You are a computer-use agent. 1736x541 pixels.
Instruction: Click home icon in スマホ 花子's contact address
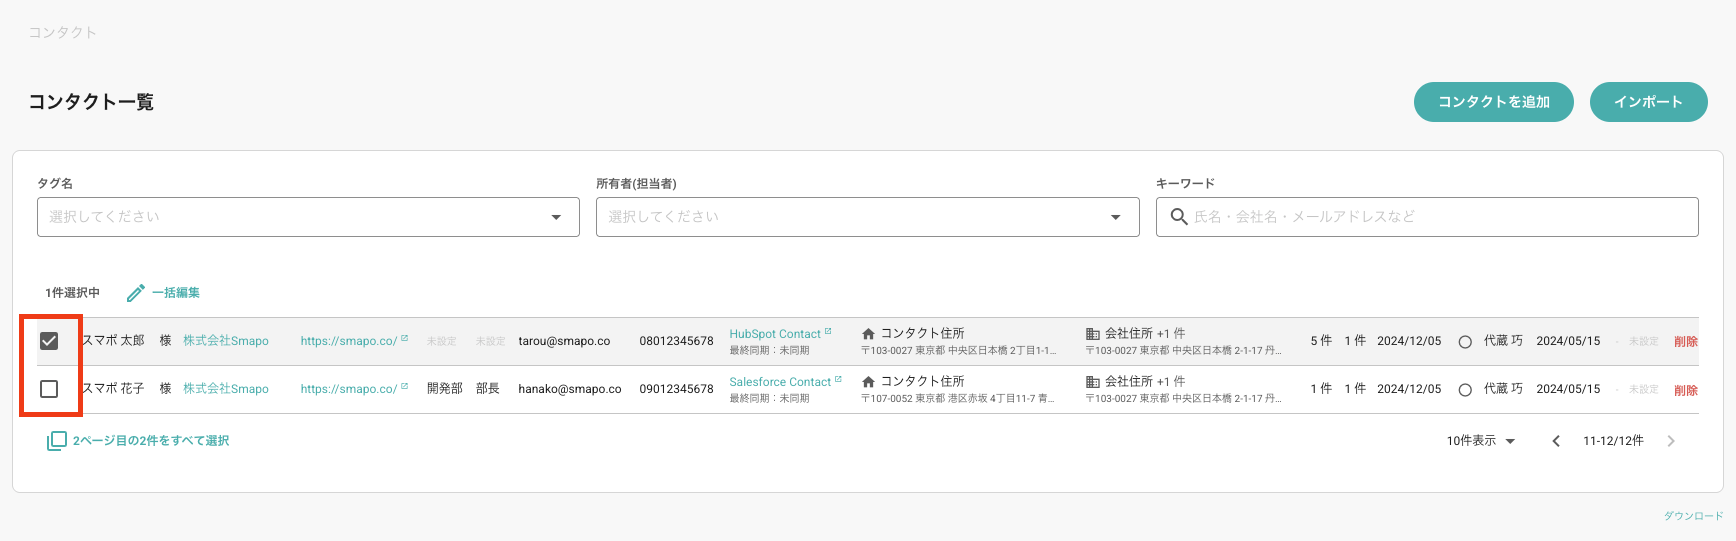point(868,382)
